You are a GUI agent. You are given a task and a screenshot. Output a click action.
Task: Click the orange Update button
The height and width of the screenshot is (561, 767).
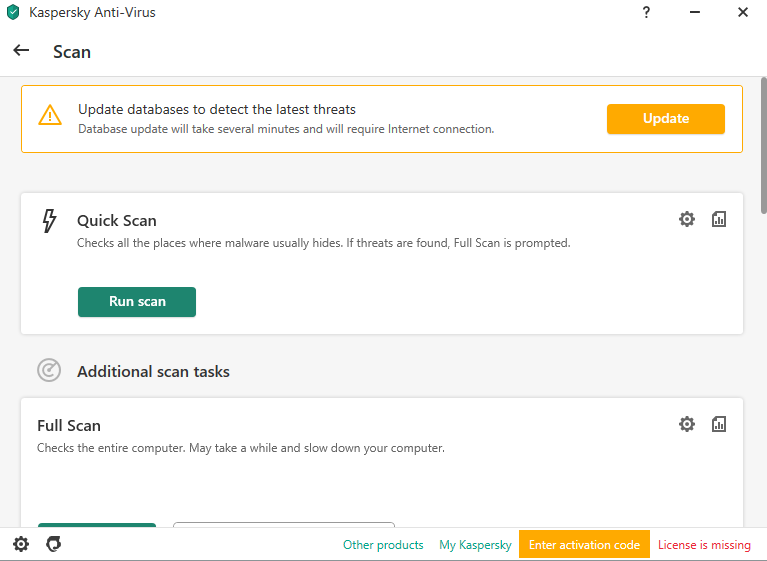[x=666, y=119]
